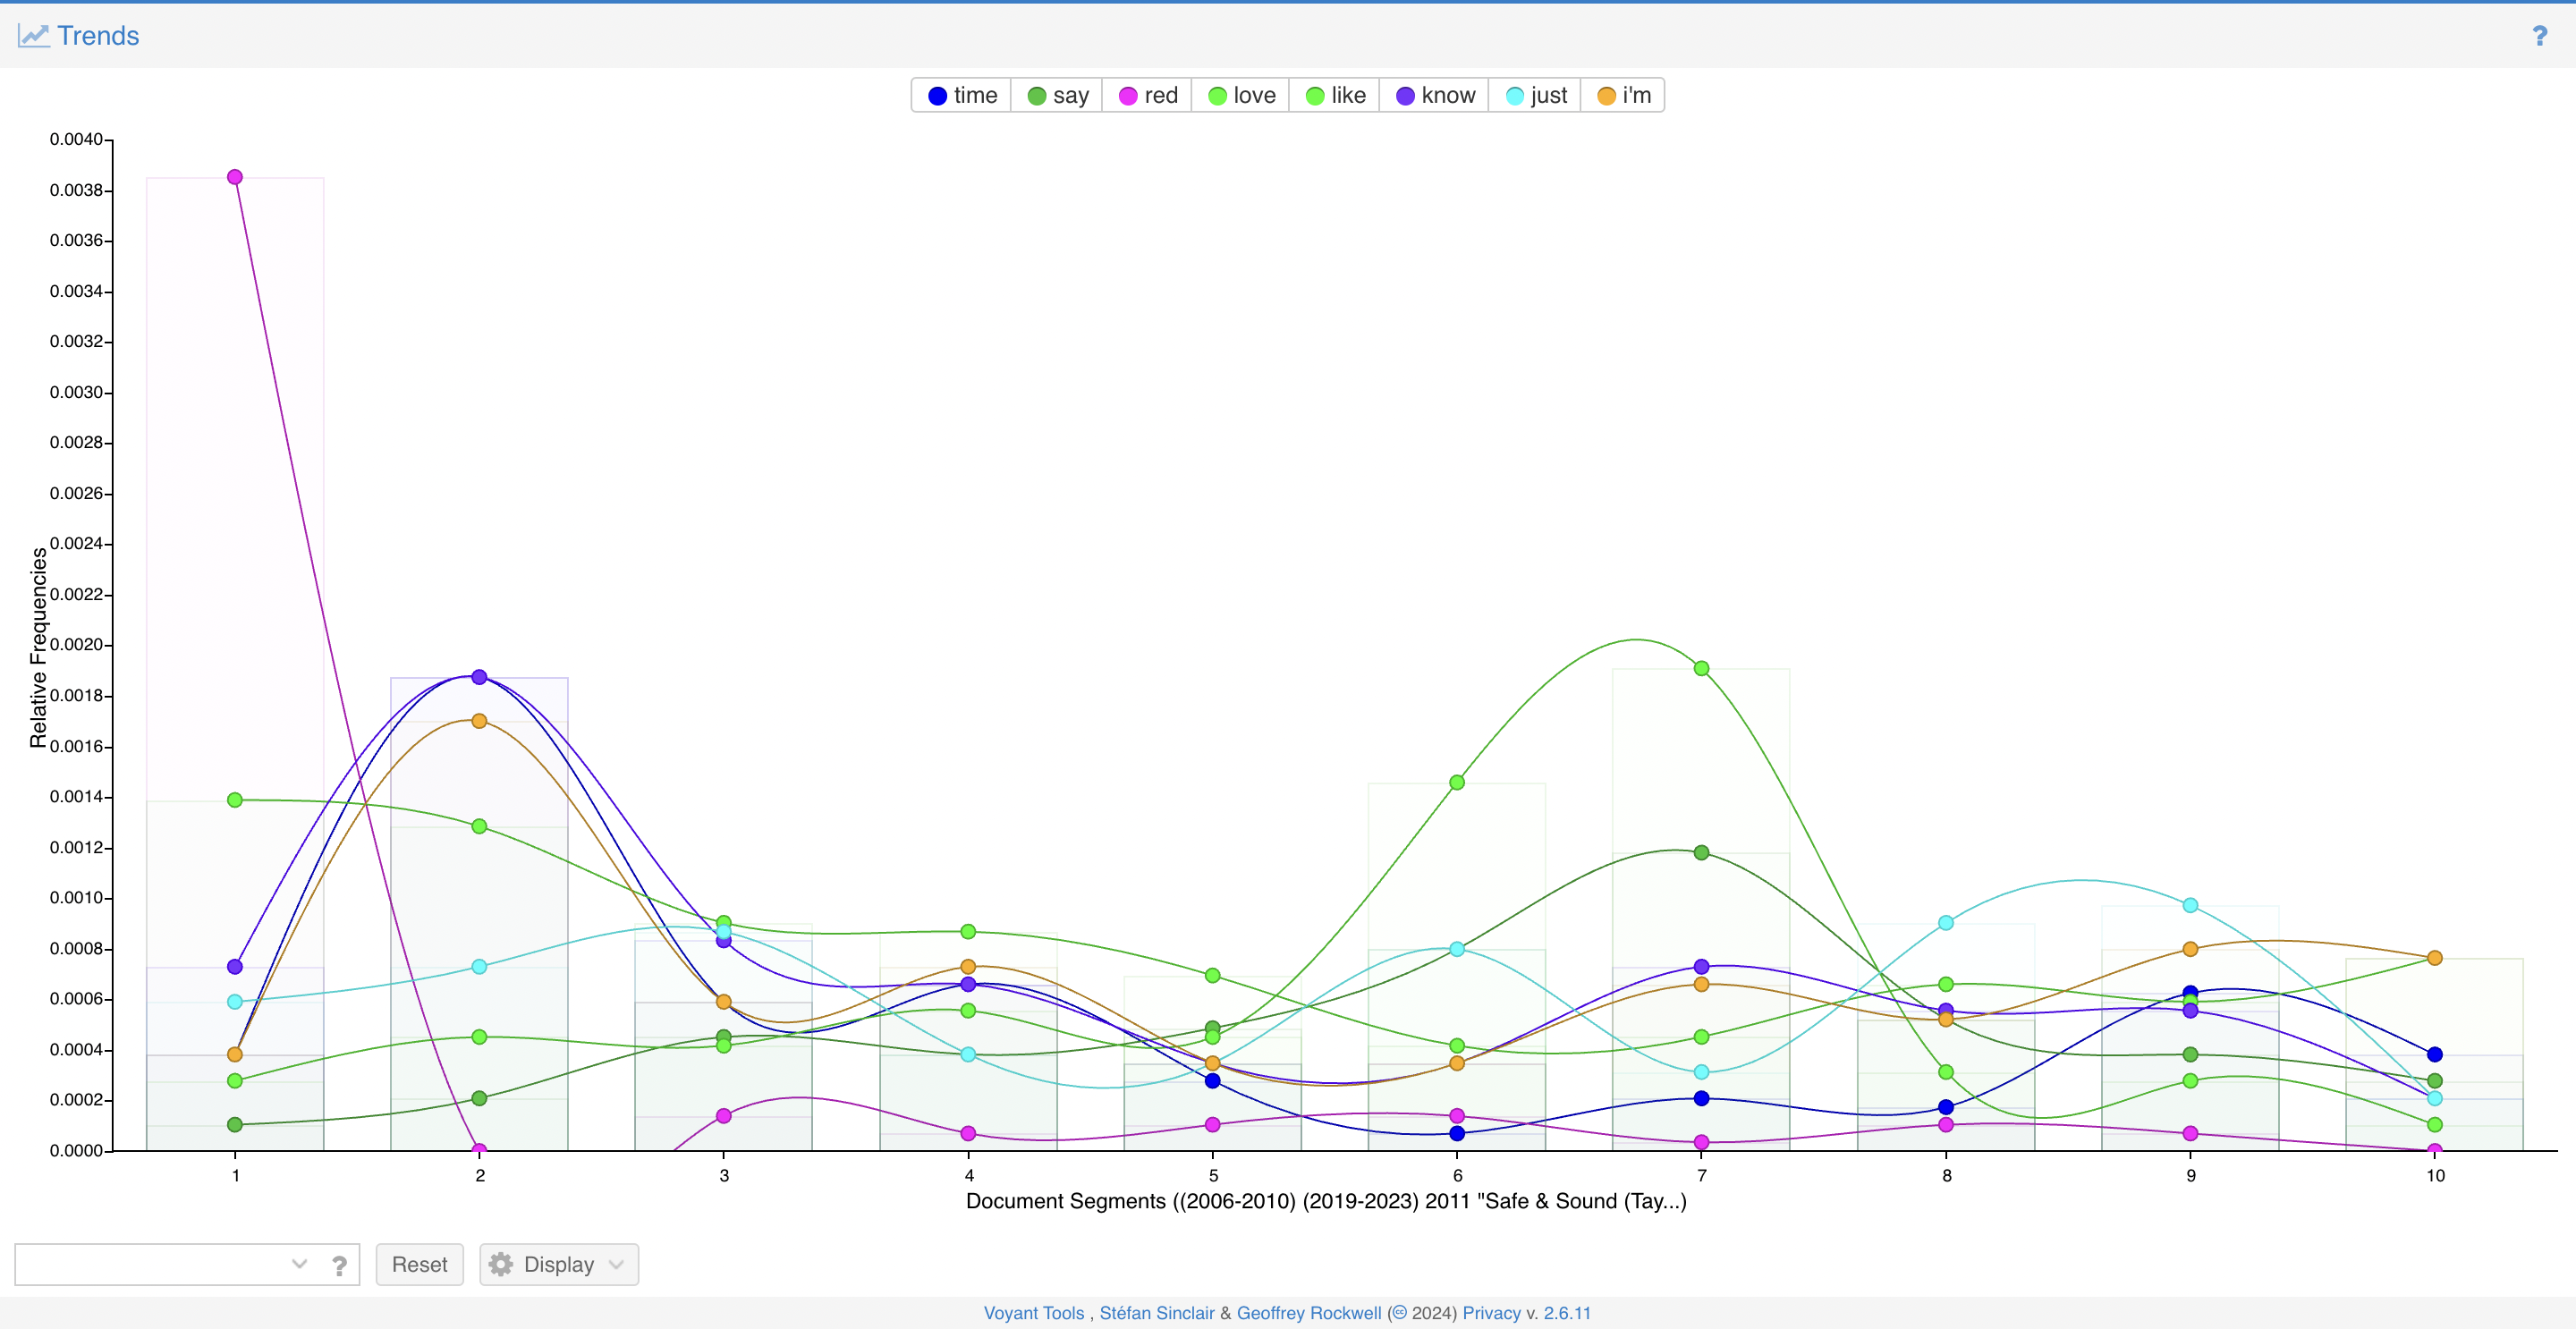Click the Reset button
The height and width of the screenshot is (1329, 2576).
tap(419, 1264)
